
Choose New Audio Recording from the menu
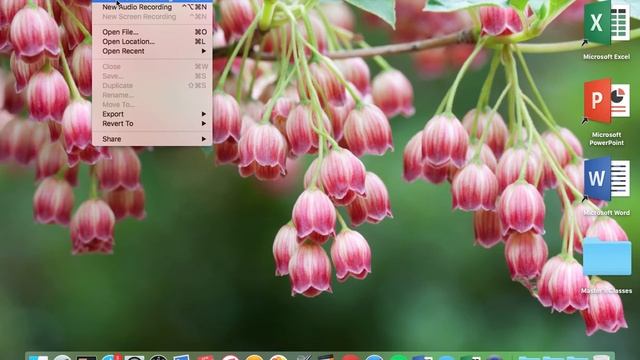coord(152,7)
